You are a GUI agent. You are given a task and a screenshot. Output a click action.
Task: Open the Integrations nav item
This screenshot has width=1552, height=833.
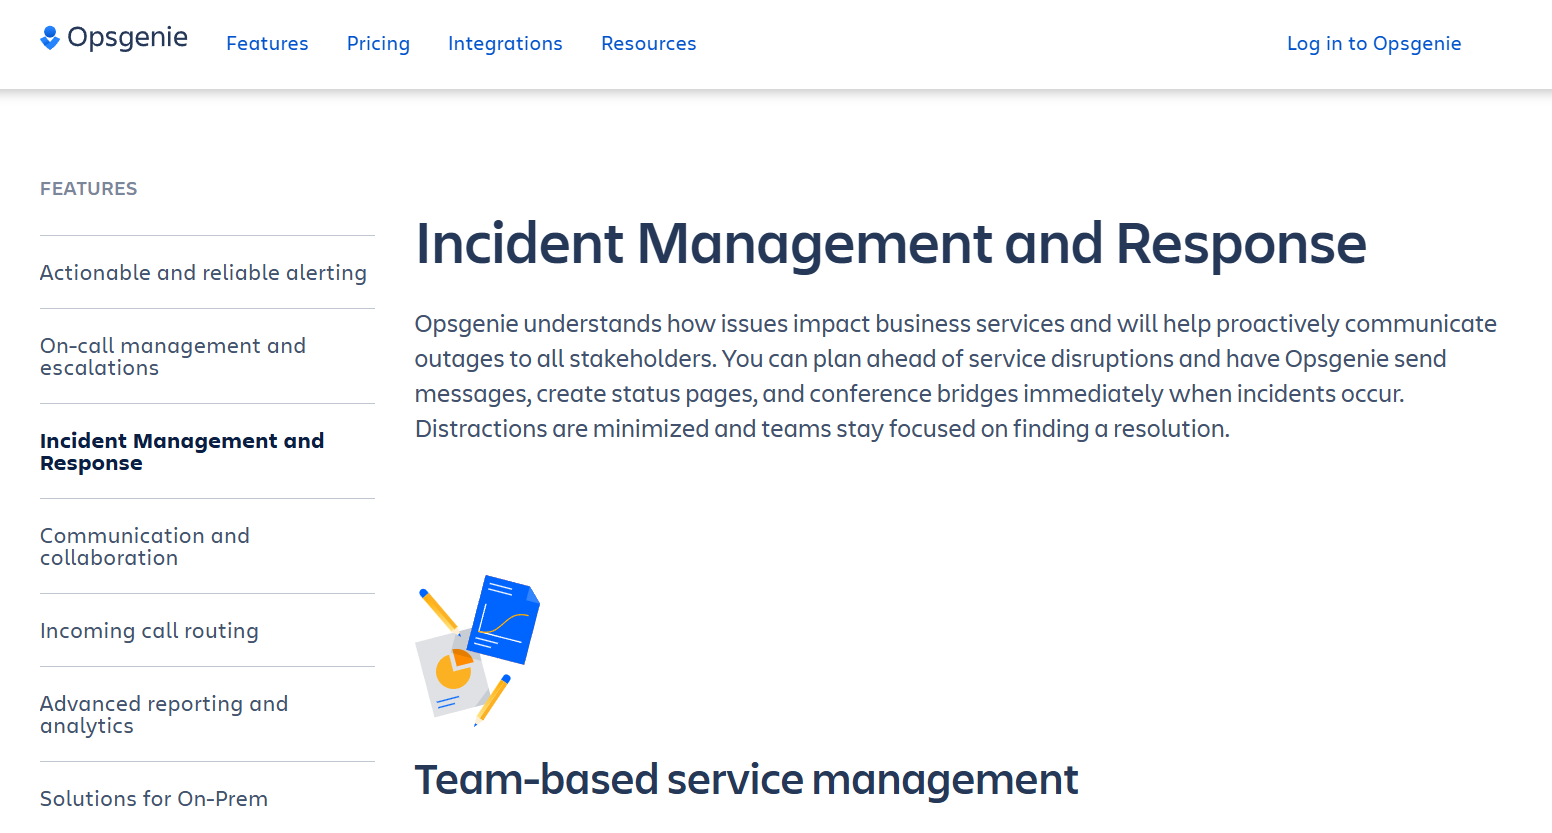tap(505, 44)
